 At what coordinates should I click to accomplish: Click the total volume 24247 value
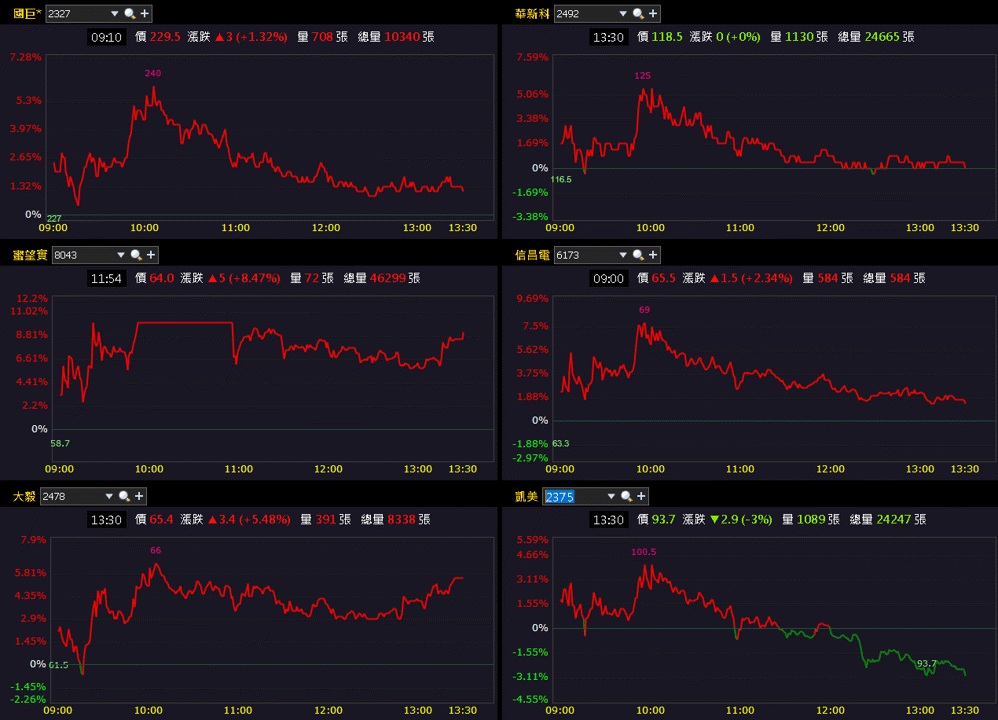click(894, 519)
